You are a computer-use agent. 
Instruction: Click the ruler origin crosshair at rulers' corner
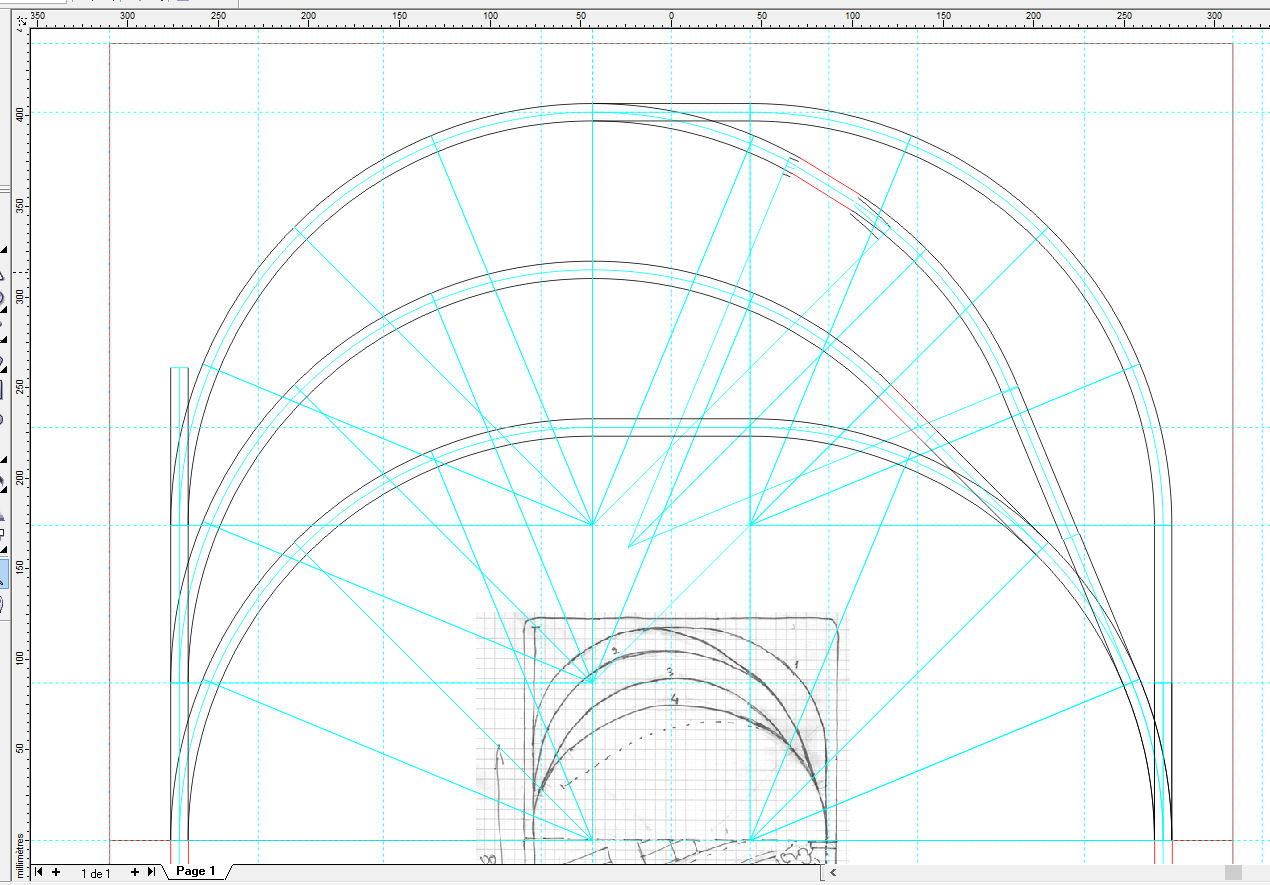click(23, 19)
